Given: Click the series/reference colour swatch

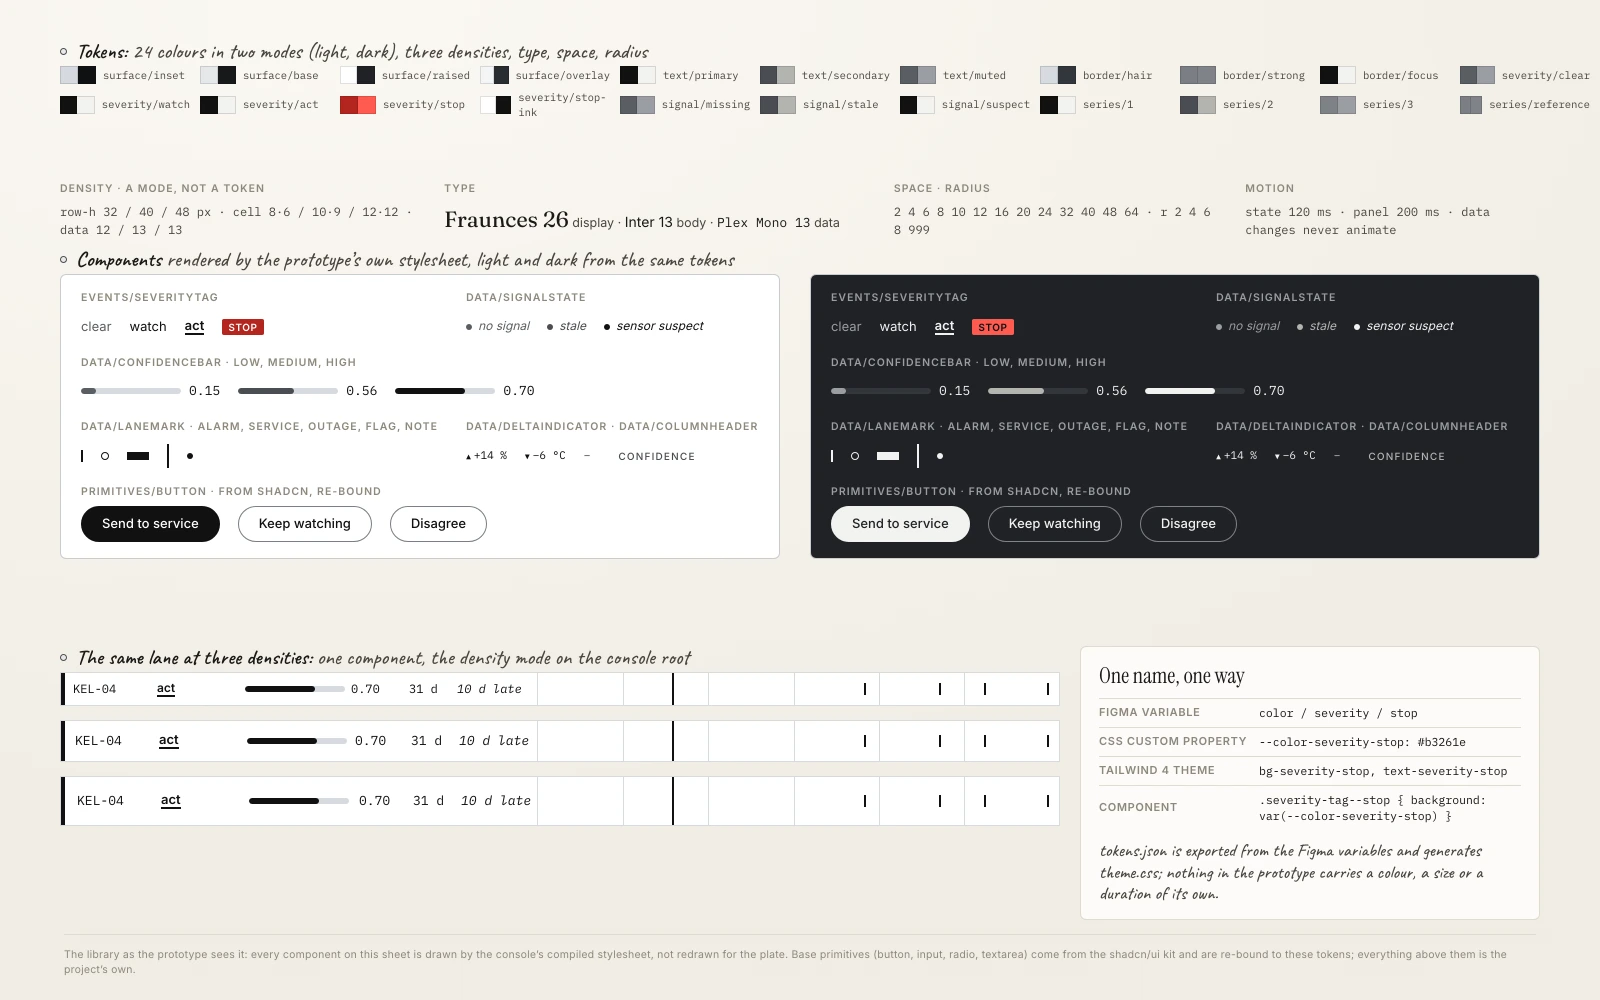Looking at the screenshot, I should pos(1471,105).
